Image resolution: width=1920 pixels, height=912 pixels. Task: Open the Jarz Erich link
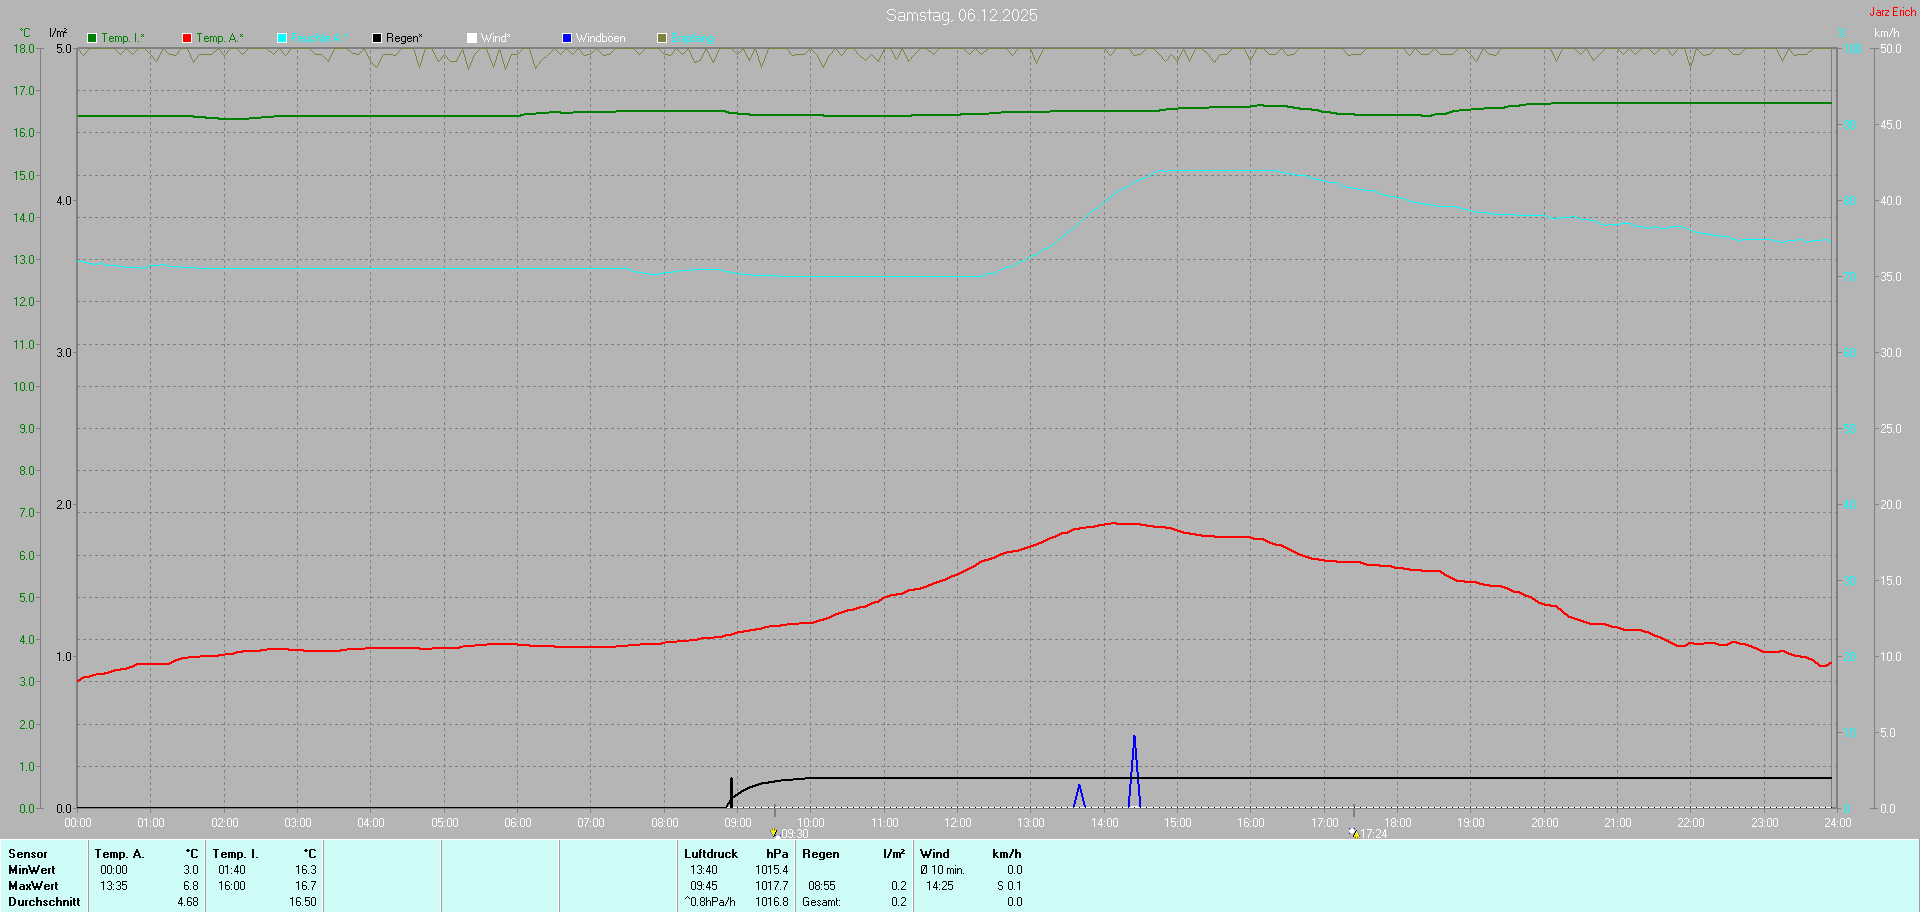(1893, 12)
